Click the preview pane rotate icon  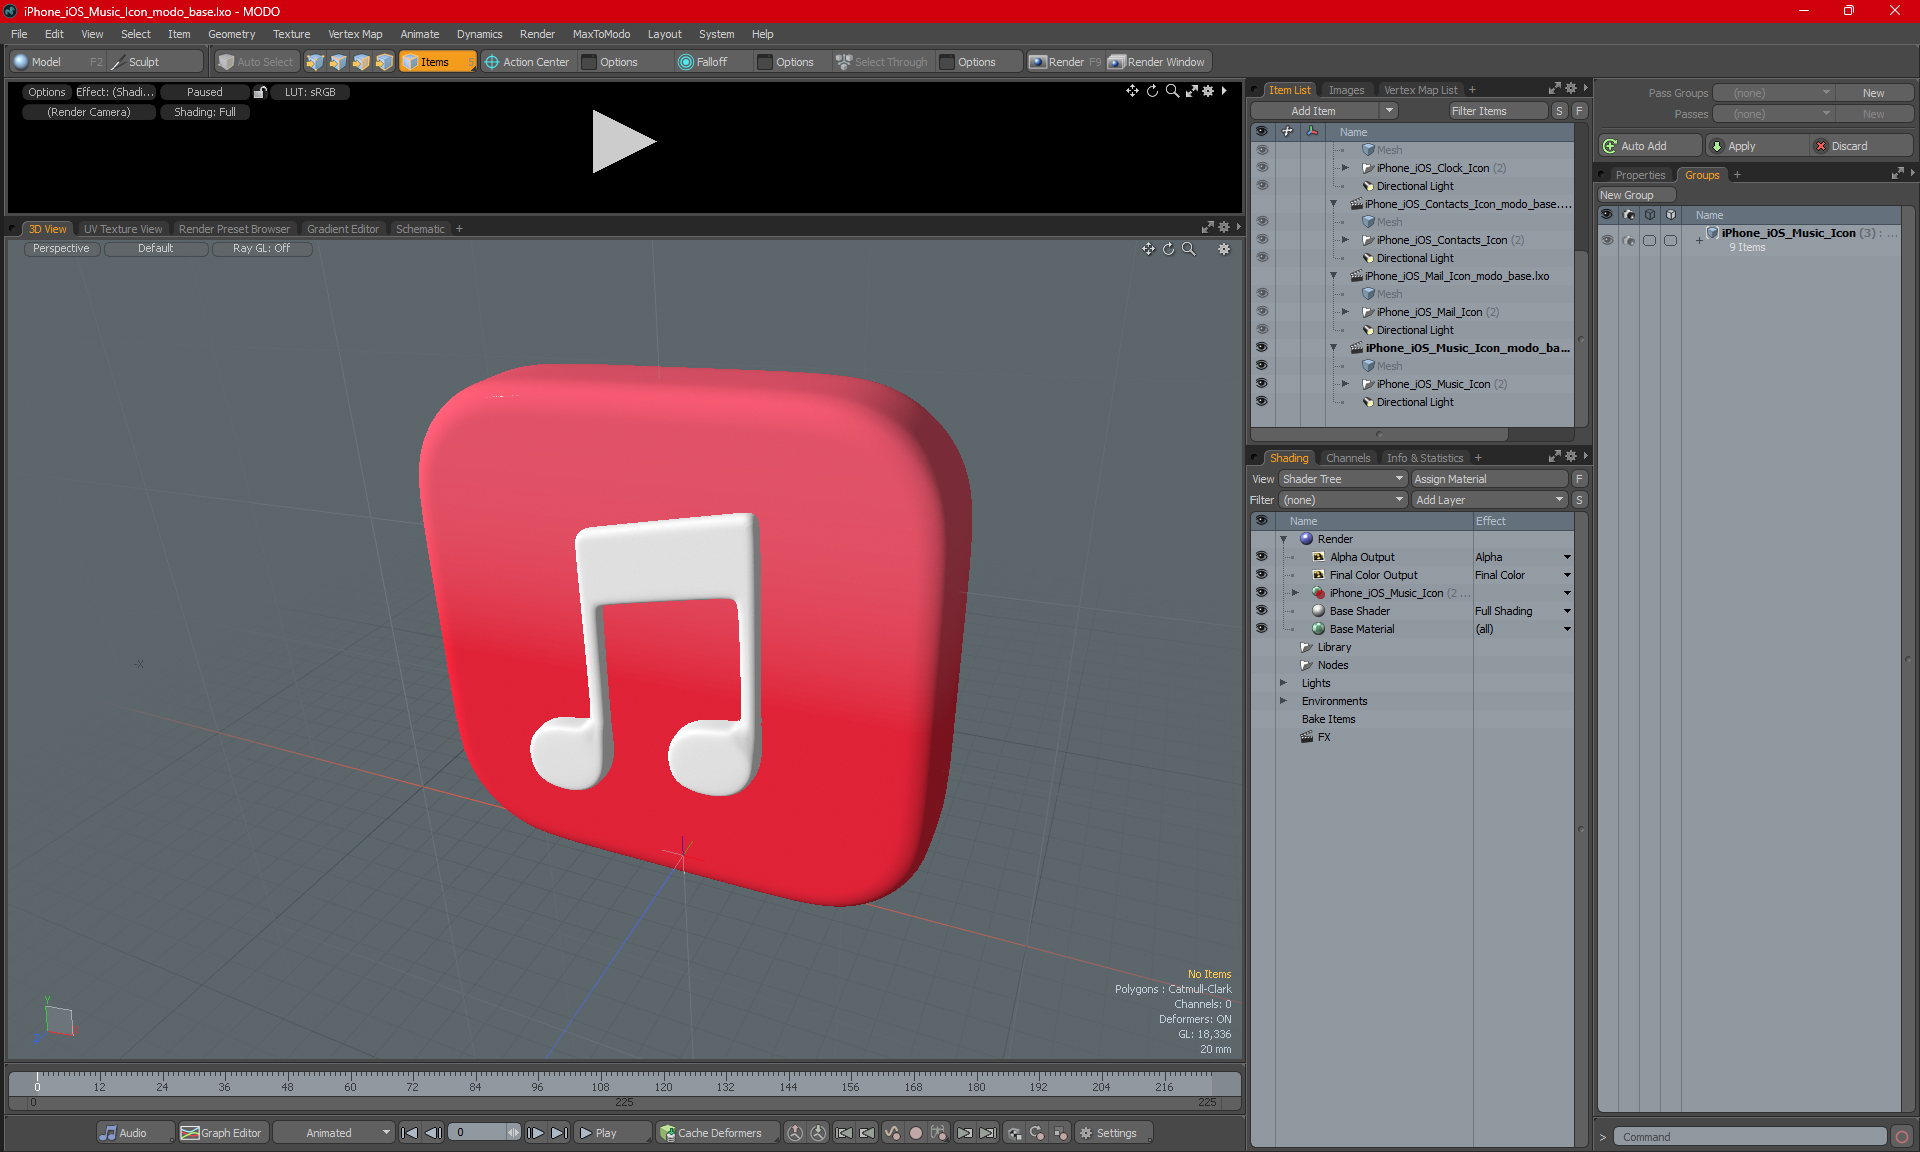[x=1152, y=91]
